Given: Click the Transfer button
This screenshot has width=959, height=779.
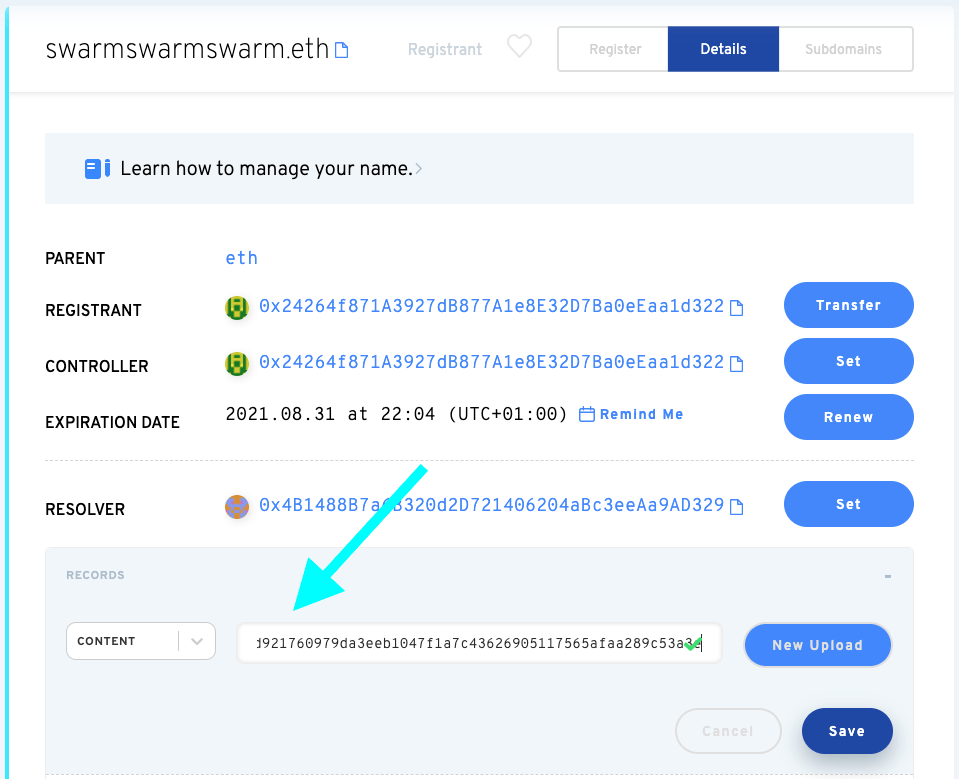Looking at the screenshot, I should click(x=848, y=305).
